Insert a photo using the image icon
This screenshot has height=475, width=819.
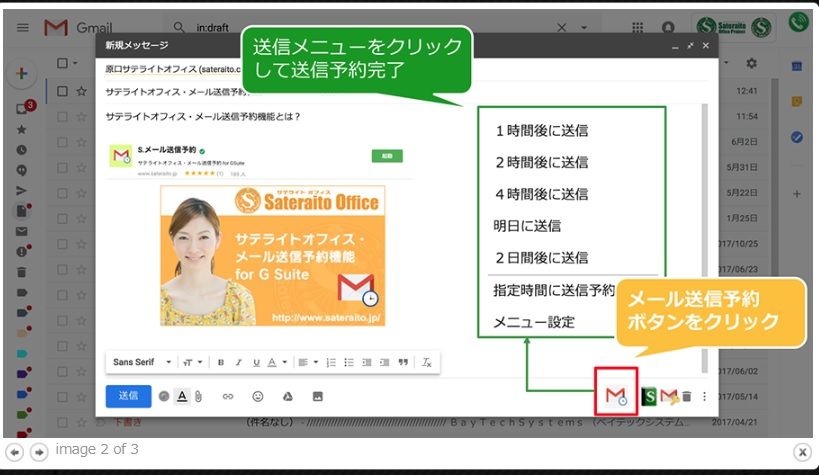[318, 397]
